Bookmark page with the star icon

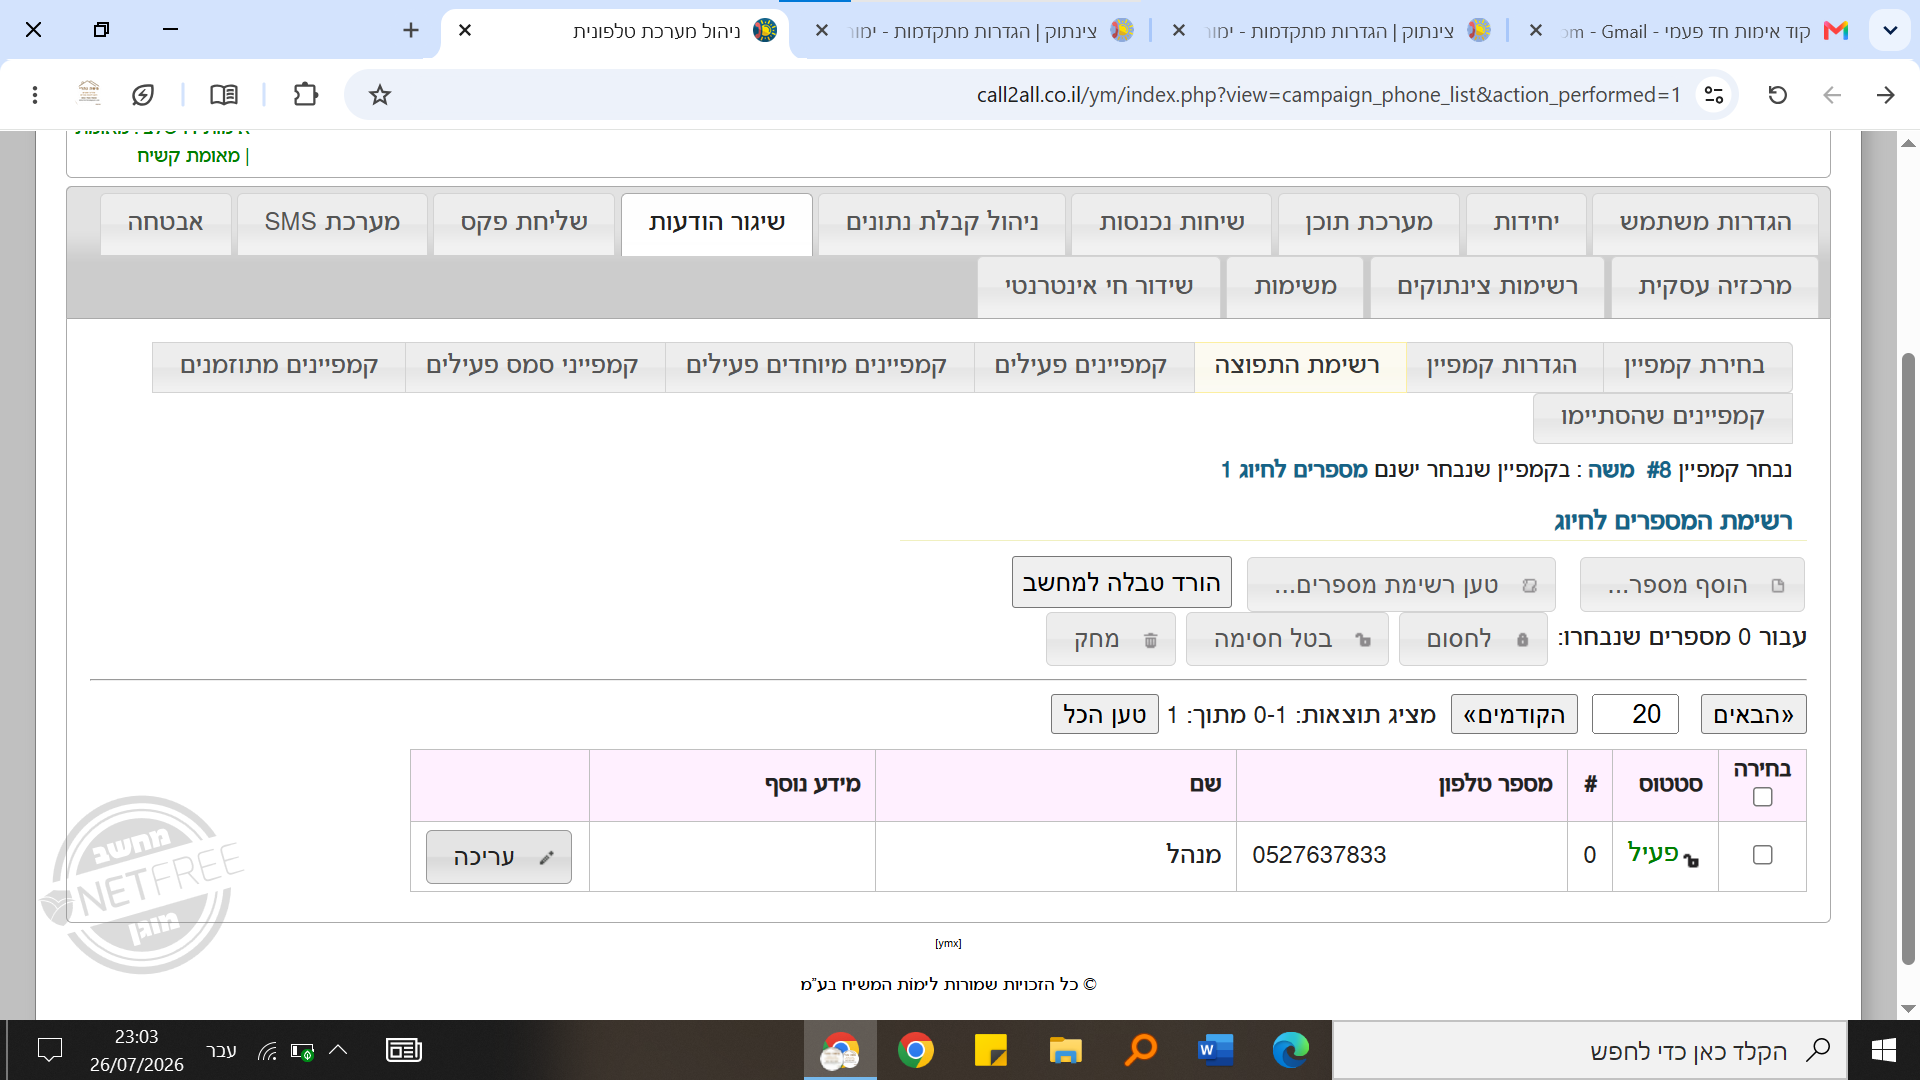(x=379, y=95)
